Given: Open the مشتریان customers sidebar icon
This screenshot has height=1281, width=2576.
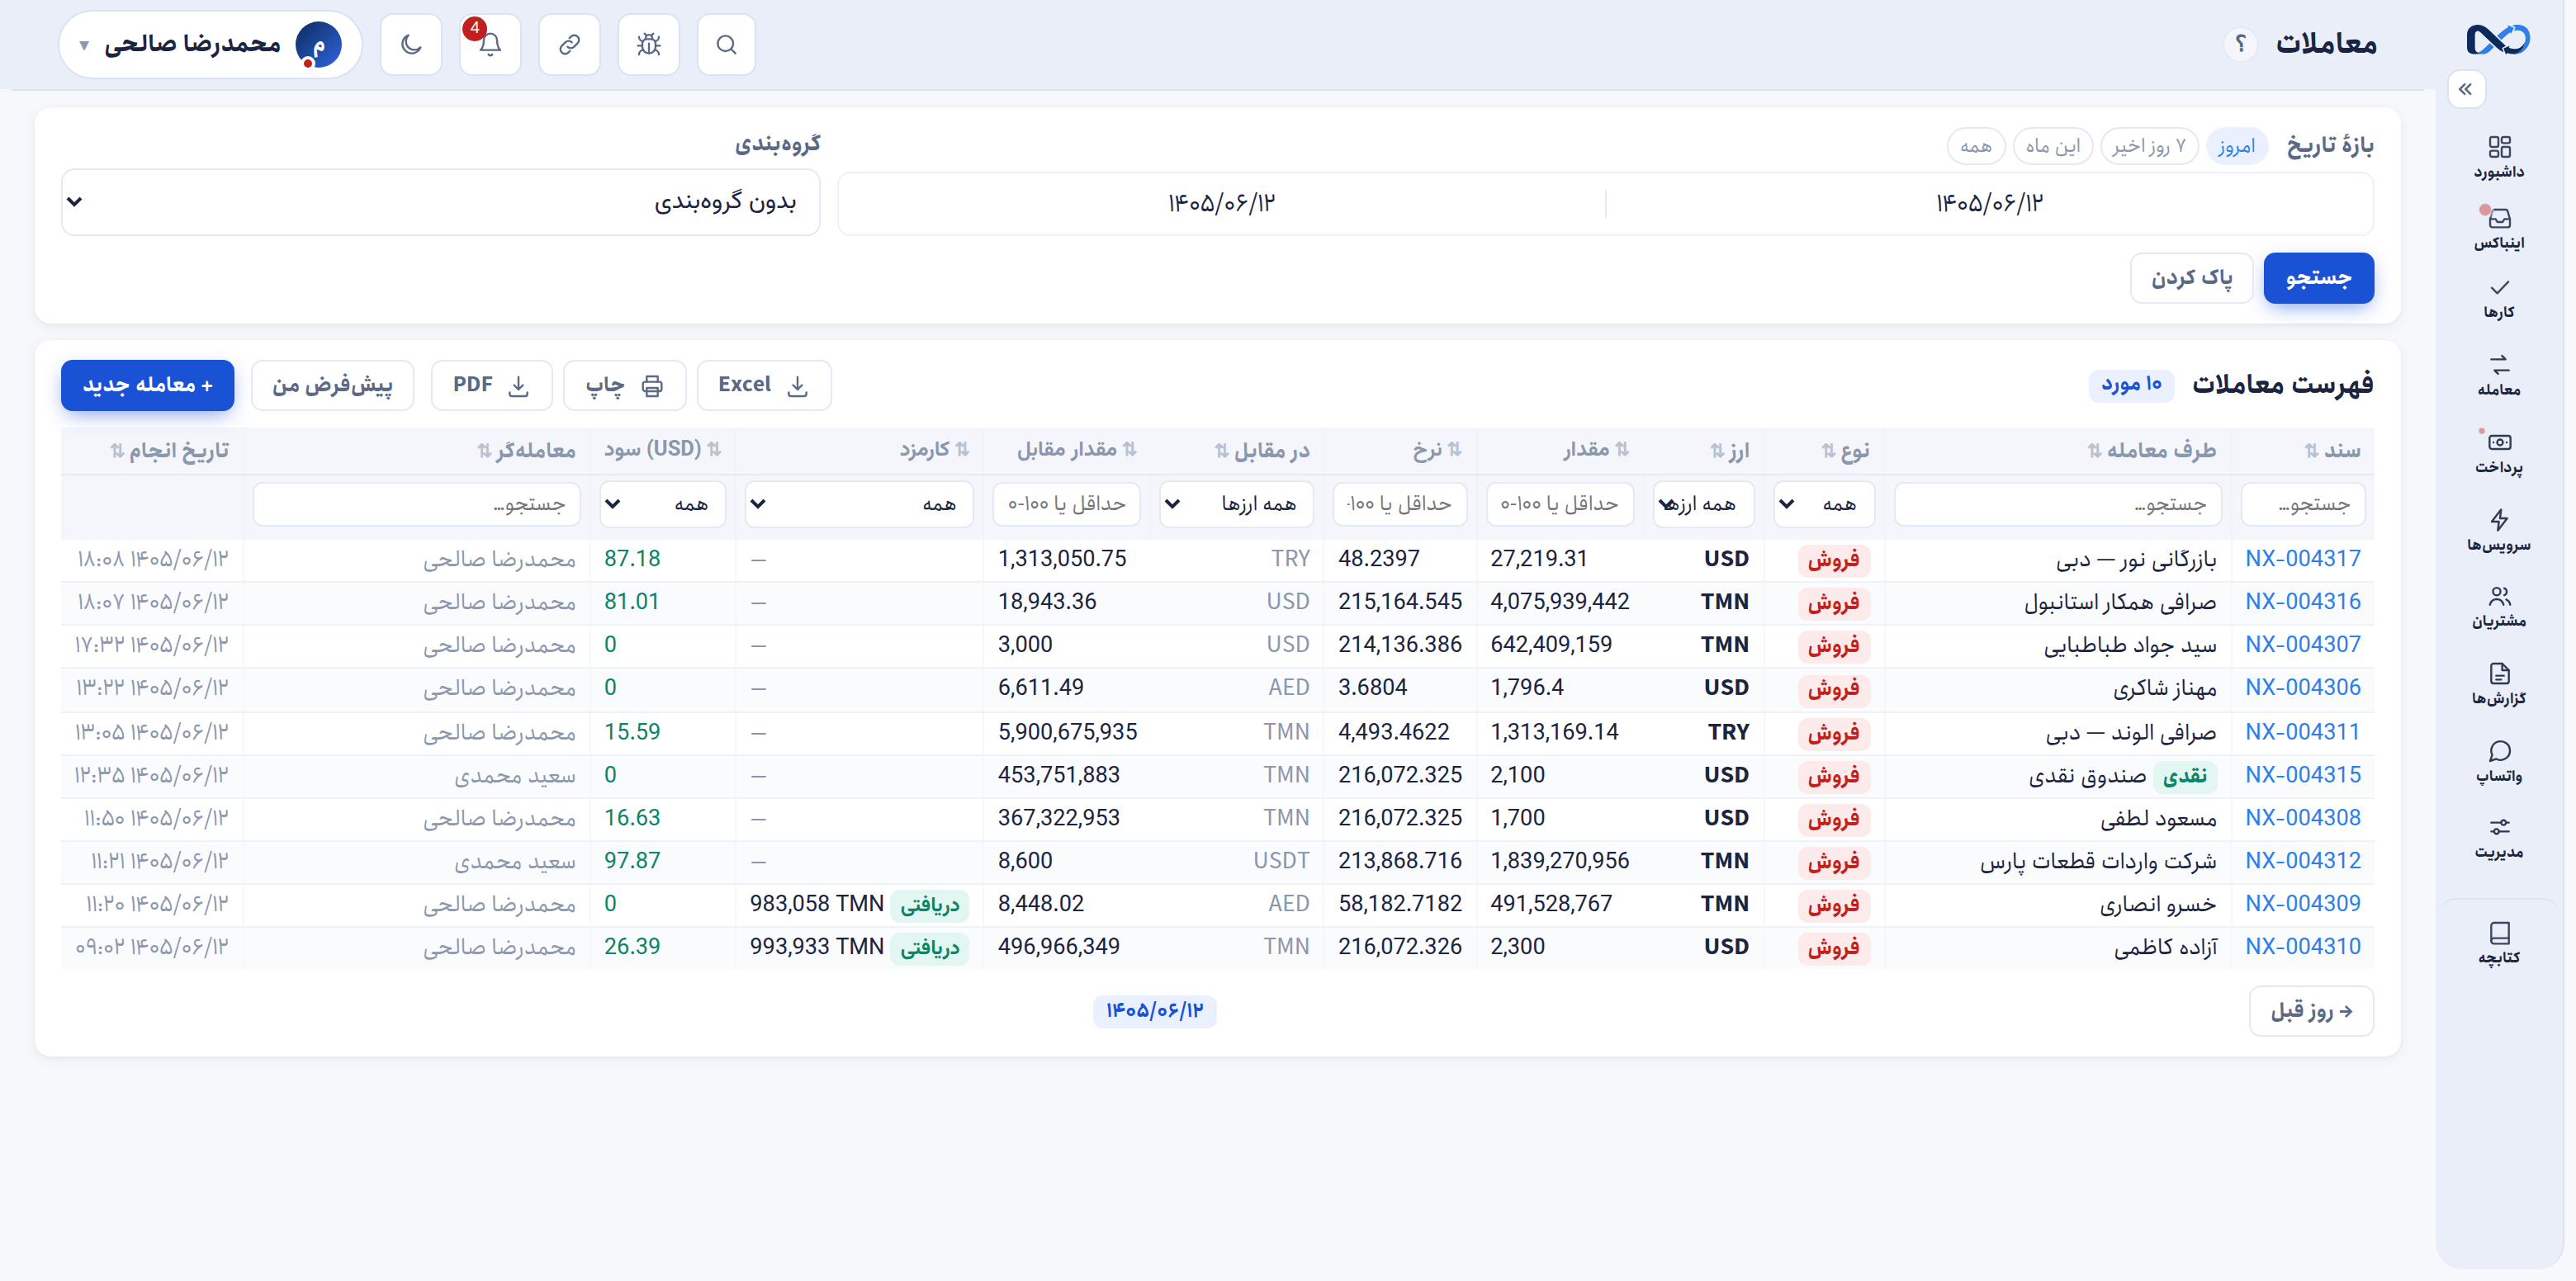Looking at the screenshot, I should click(x=2498, y=607).
